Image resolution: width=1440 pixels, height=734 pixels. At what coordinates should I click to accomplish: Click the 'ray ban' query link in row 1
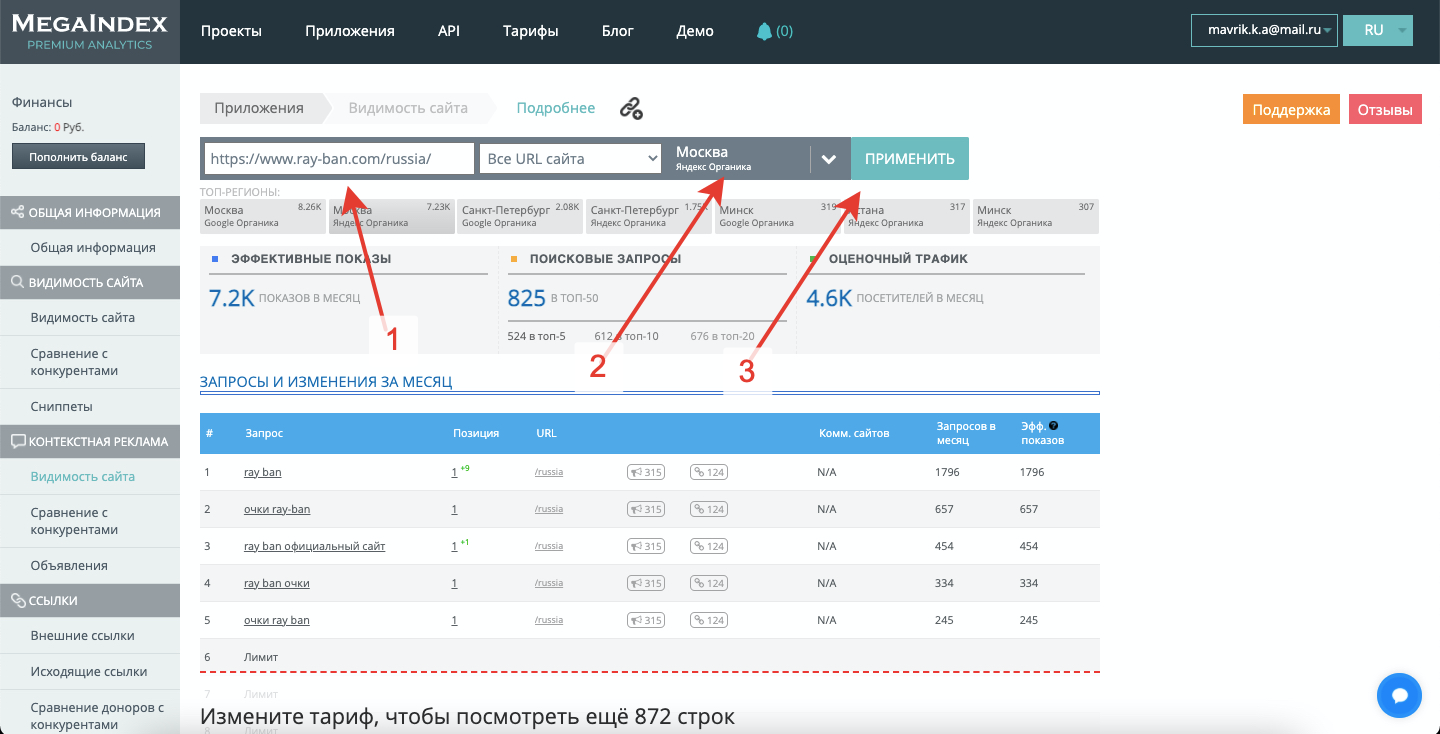pyautogui.click(x=263, y=472)
